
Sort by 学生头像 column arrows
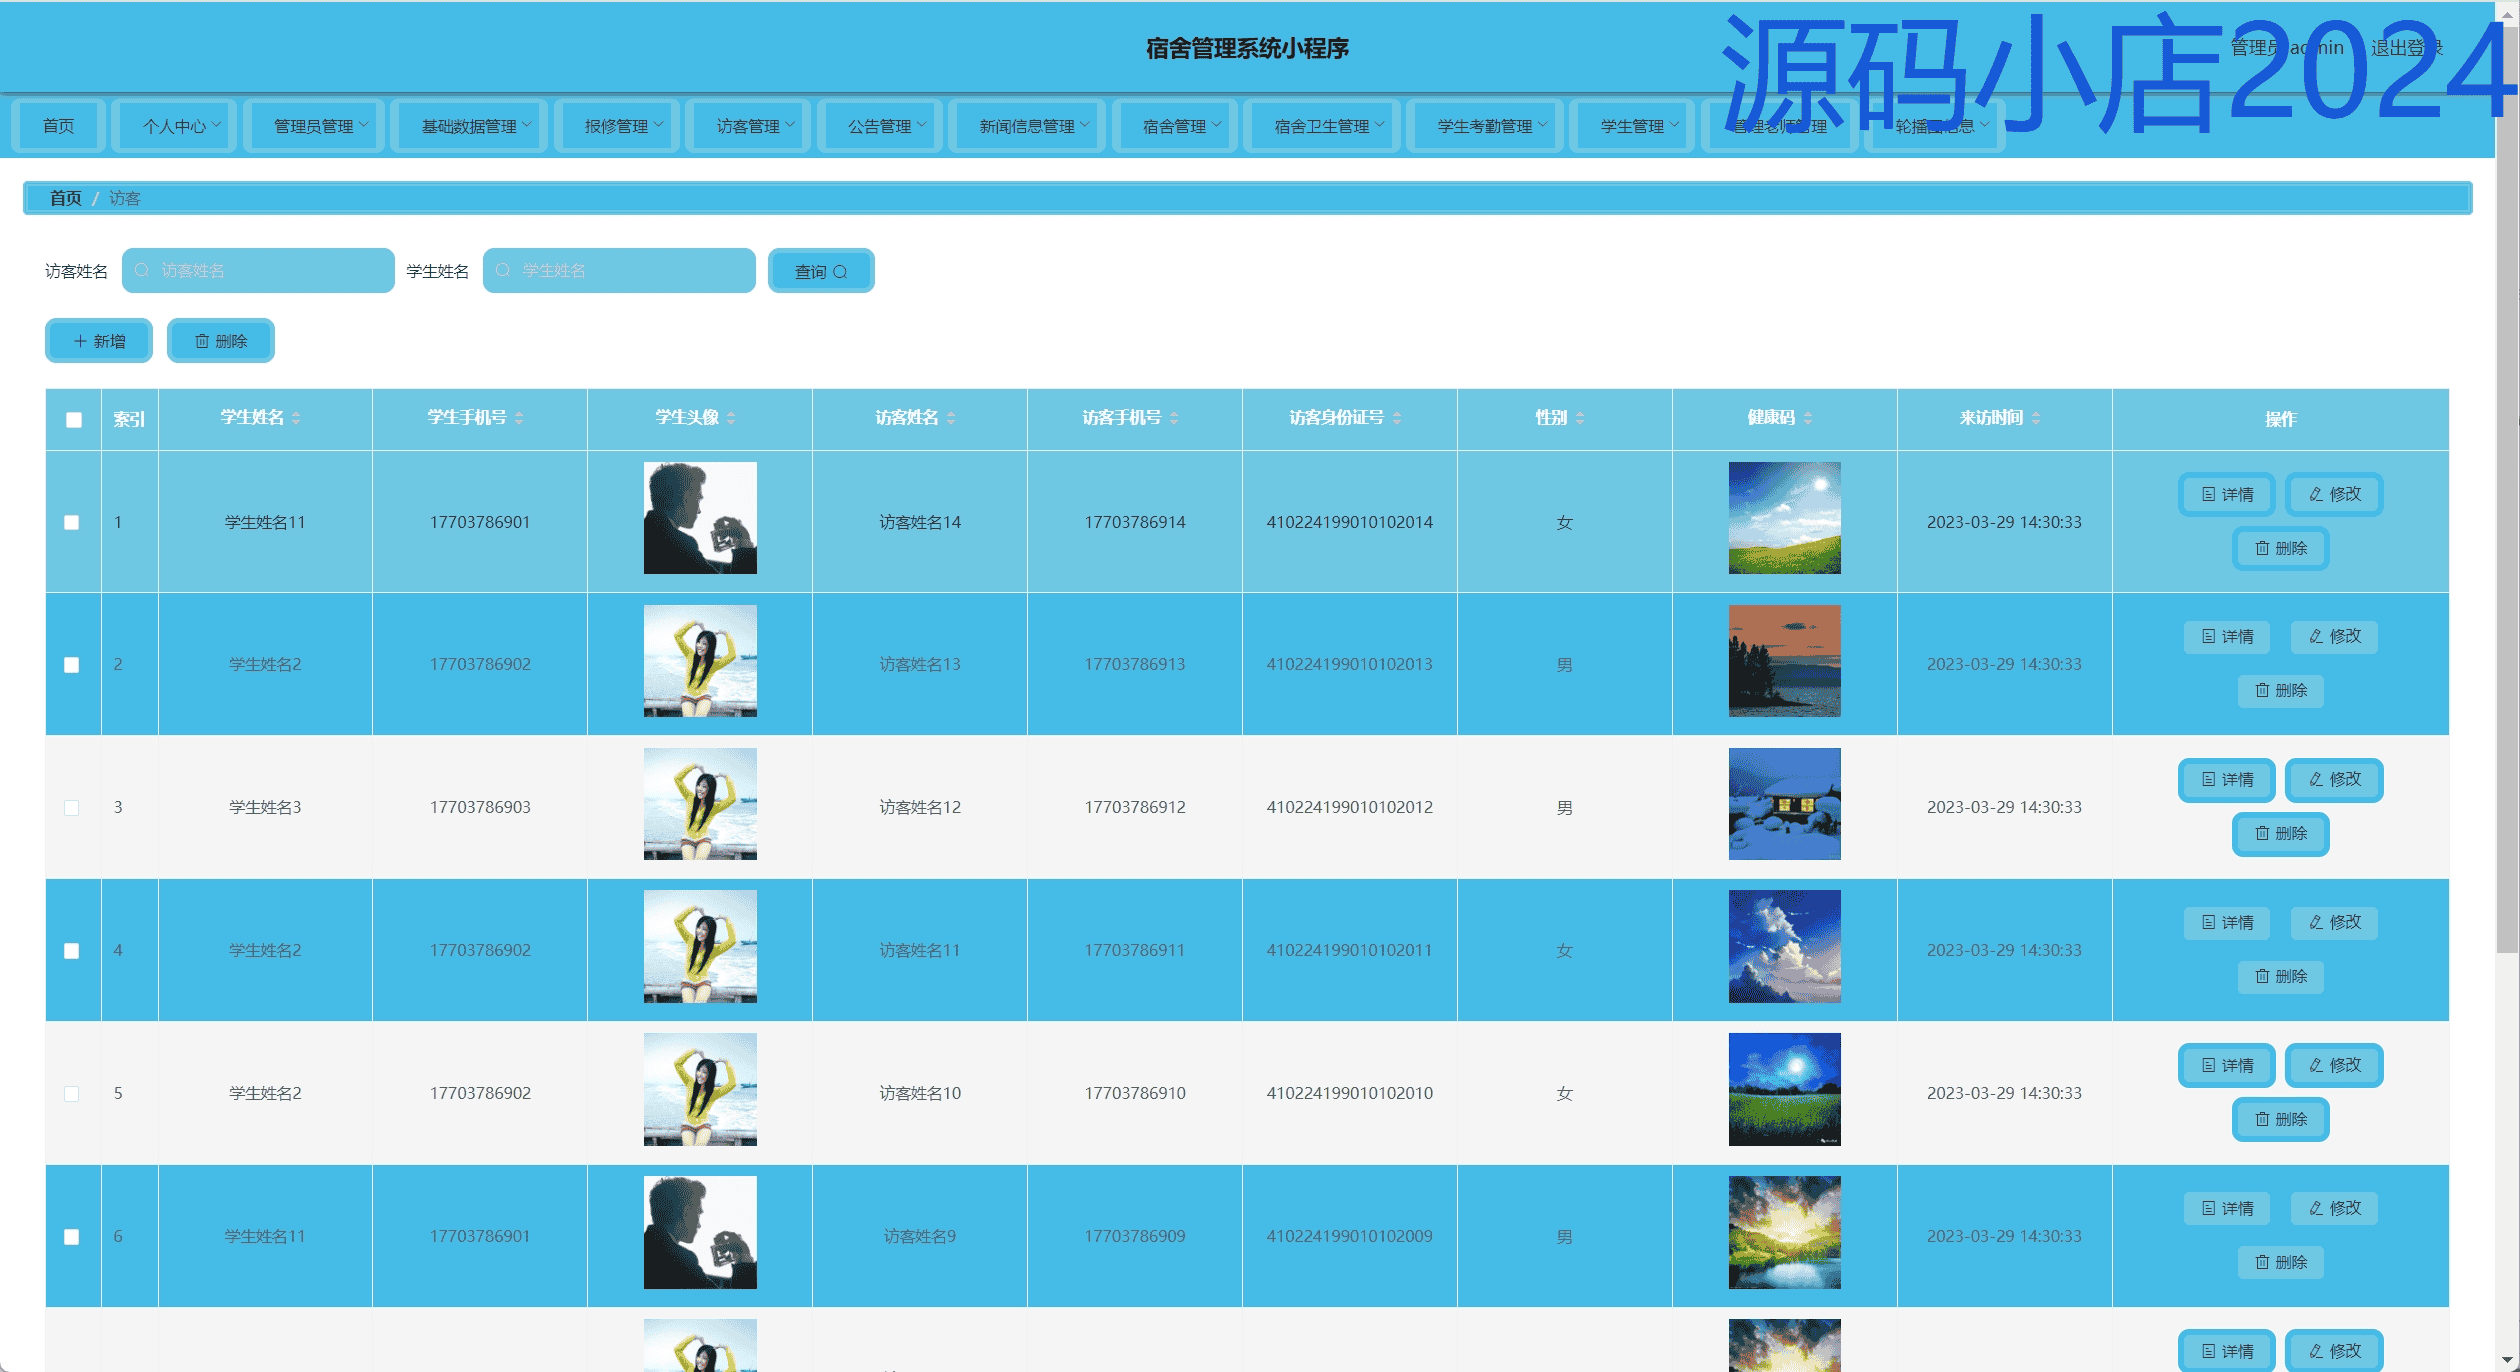[x=731, y=418]
